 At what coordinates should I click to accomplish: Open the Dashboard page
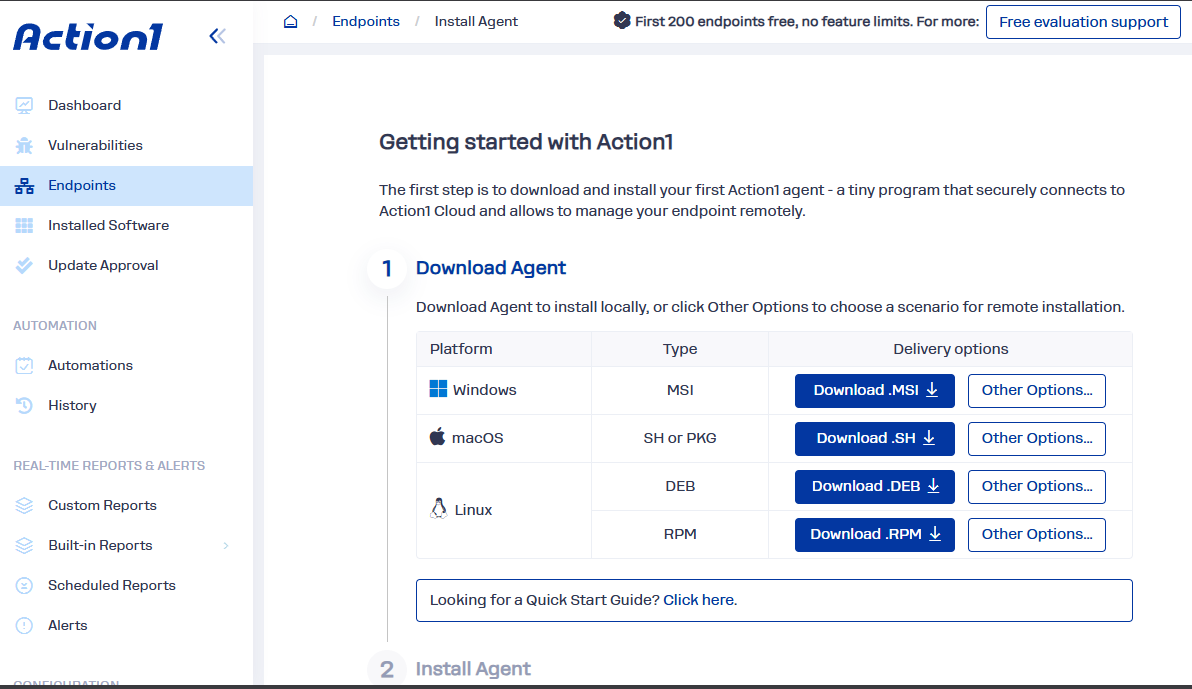tap(84, 106)
